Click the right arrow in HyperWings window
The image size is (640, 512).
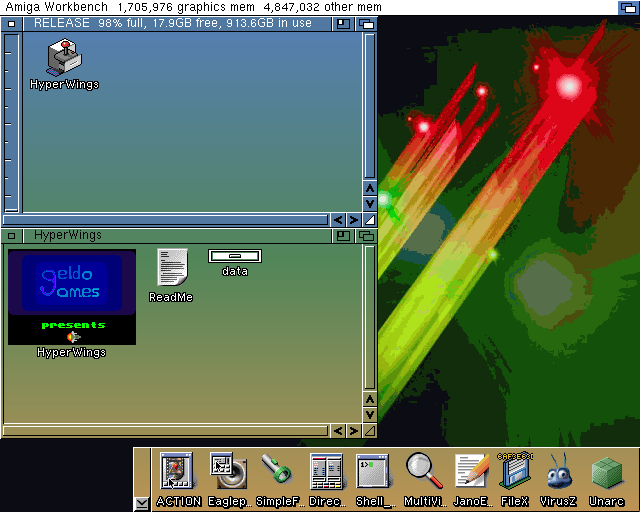click(x=353, y=431)
